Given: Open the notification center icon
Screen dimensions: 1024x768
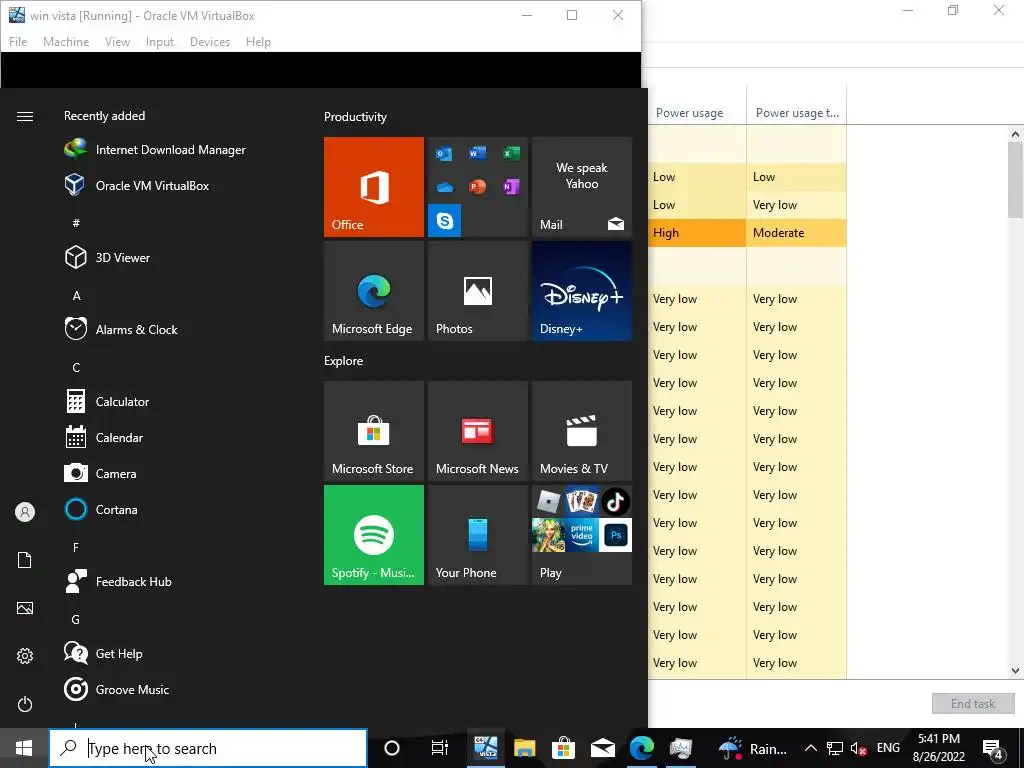Looking at the screenshot, I should [993, 748].
